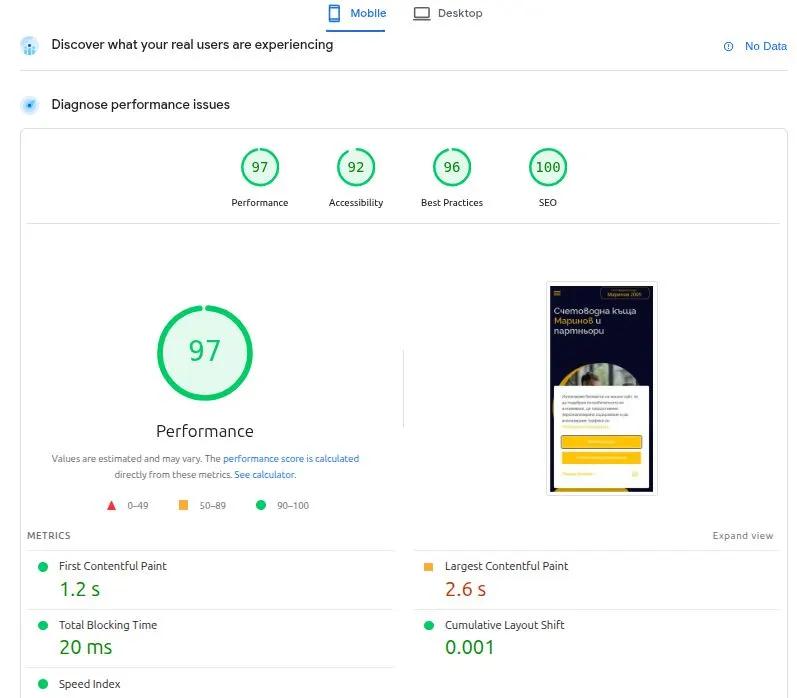The height and width of the screenshot is (698, 797).
Task: Click Cumulative Layout Shift green status dot
Action: [x=429, y=626]
